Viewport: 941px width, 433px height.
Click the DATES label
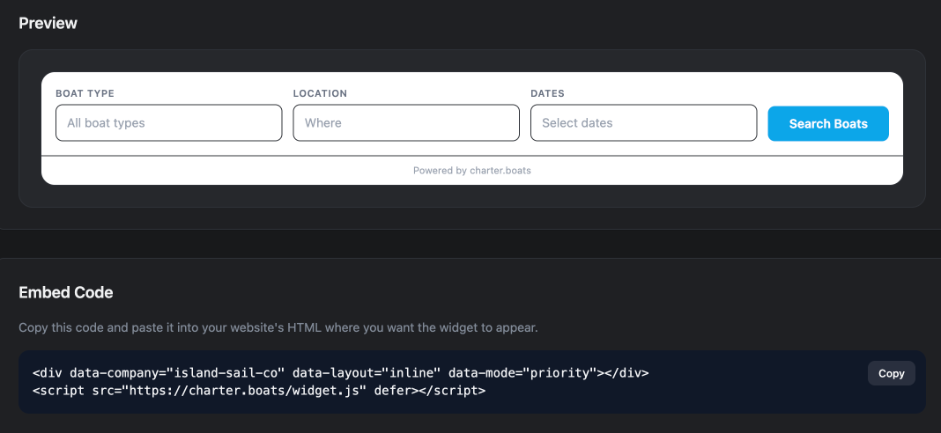pyautogui.click(x=547, y=94)
